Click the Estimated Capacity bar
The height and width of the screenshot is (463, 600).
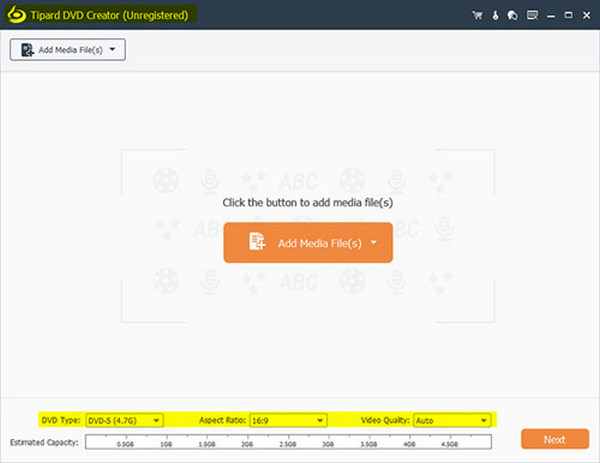click(289, 442)
